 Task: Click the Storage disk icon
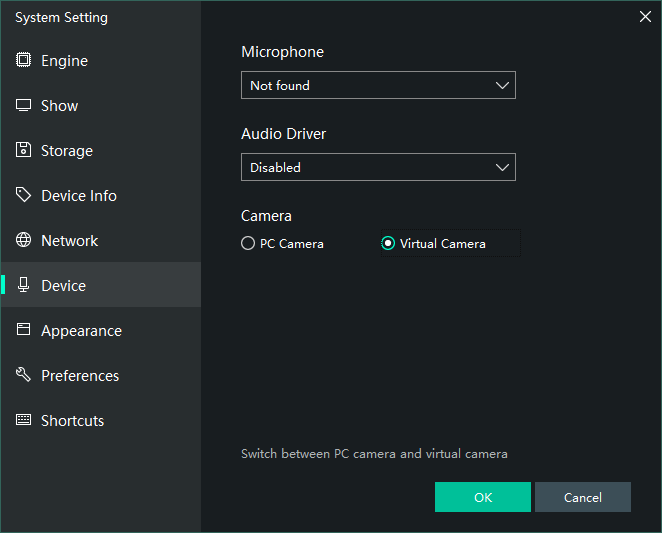[23, 150]
